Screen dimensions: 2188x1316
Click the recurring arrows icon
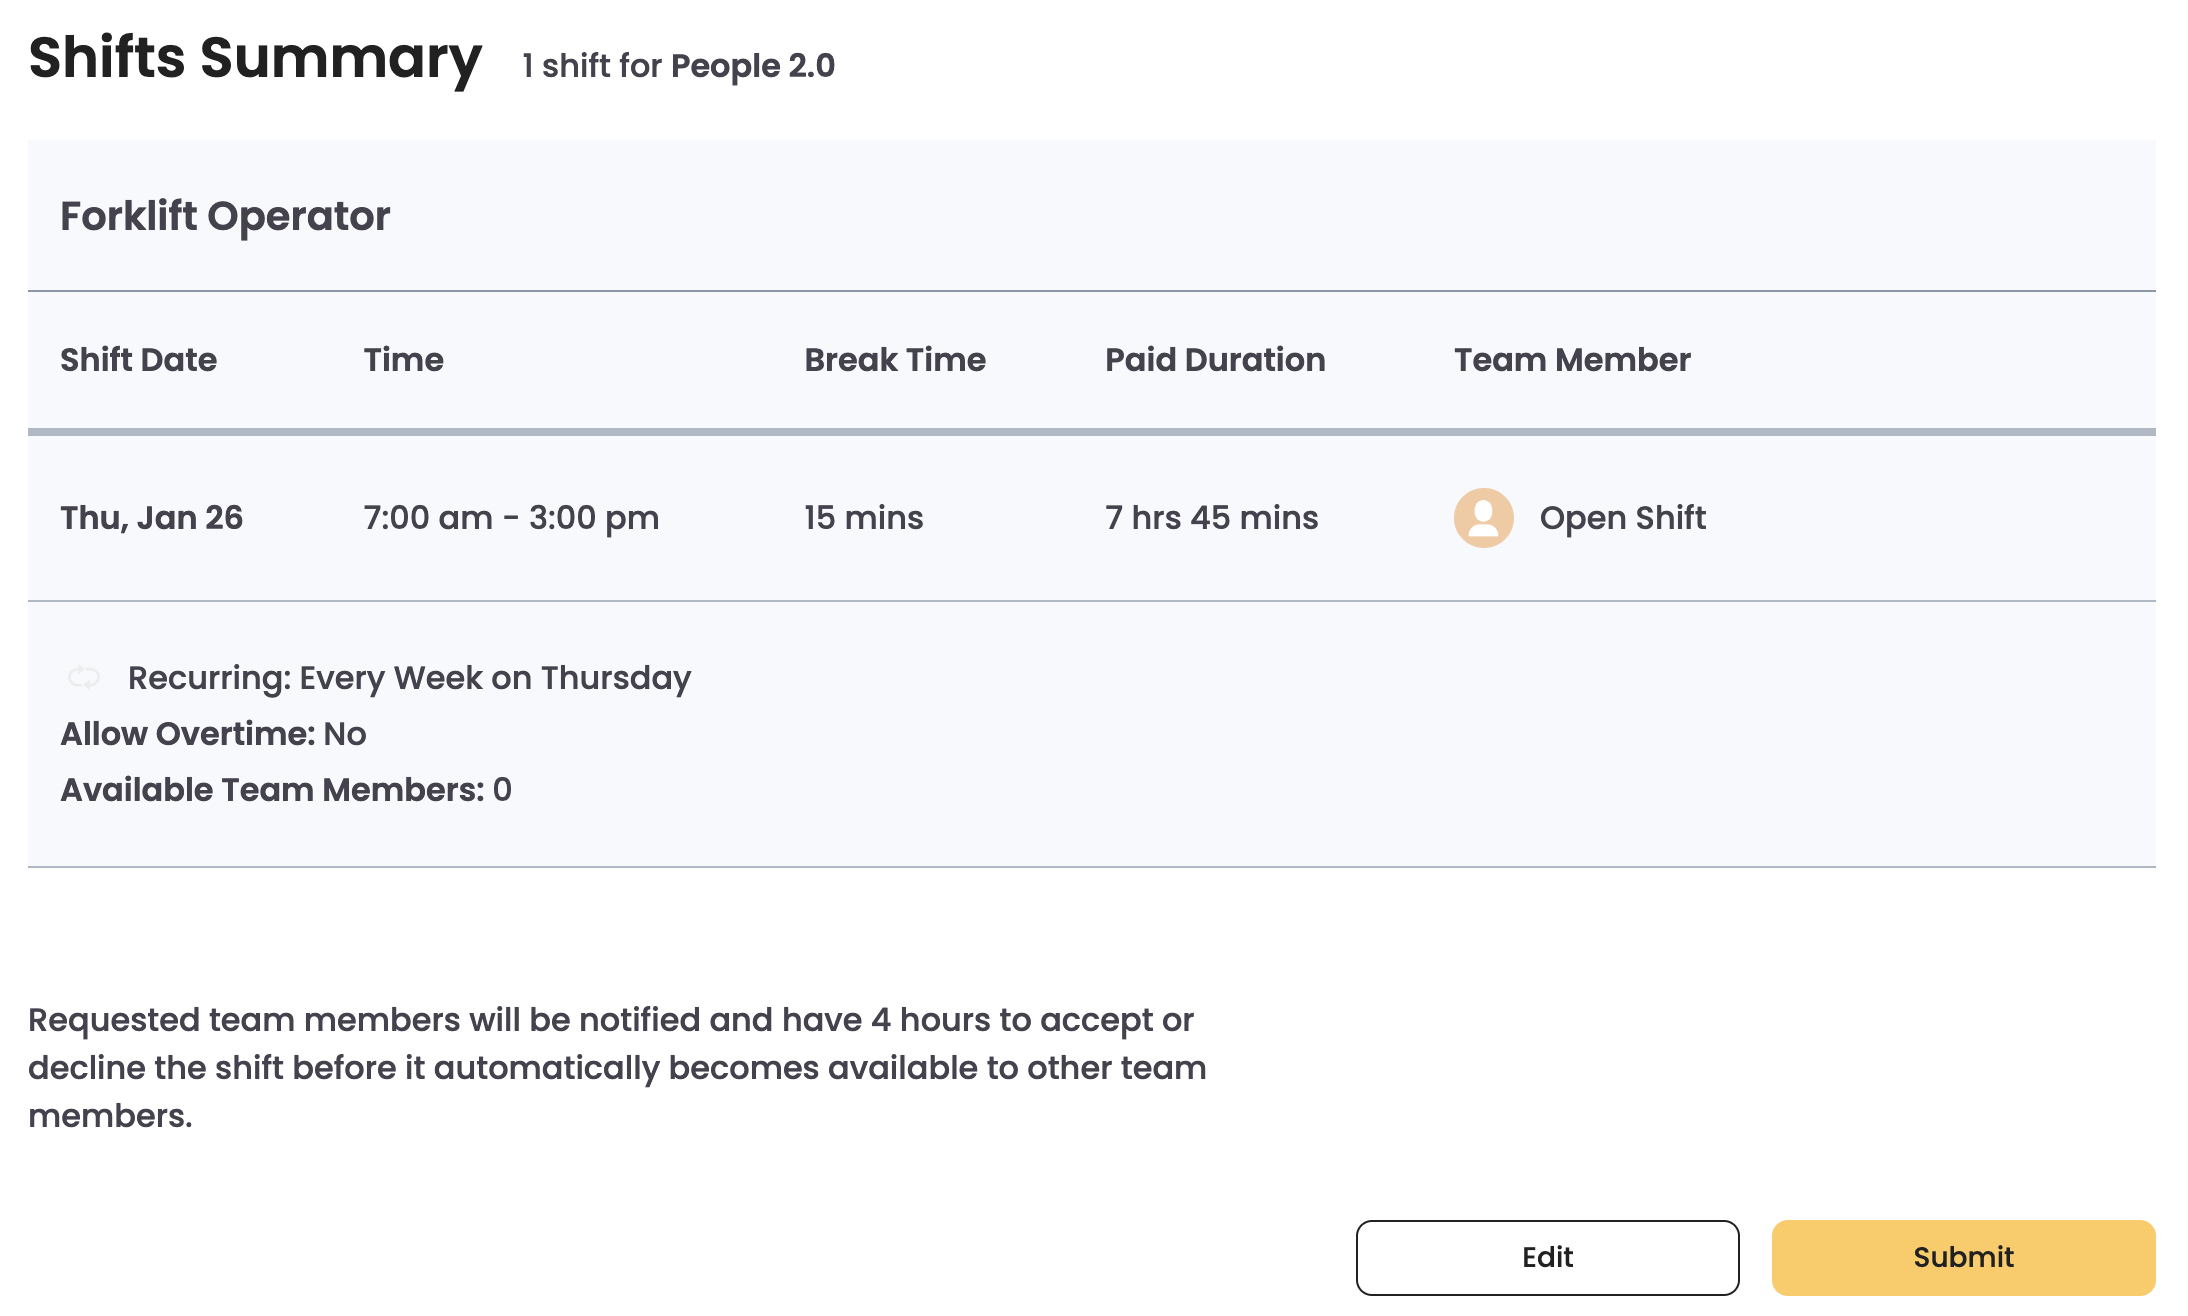tap(84, 678)
